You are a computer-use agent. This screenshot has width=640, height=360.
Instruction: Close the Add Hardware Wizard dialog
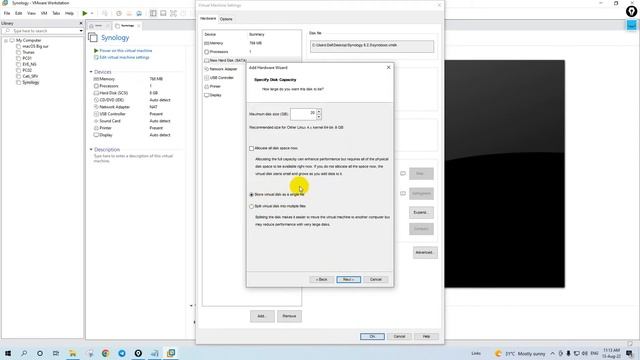click(x=389, y=67)
